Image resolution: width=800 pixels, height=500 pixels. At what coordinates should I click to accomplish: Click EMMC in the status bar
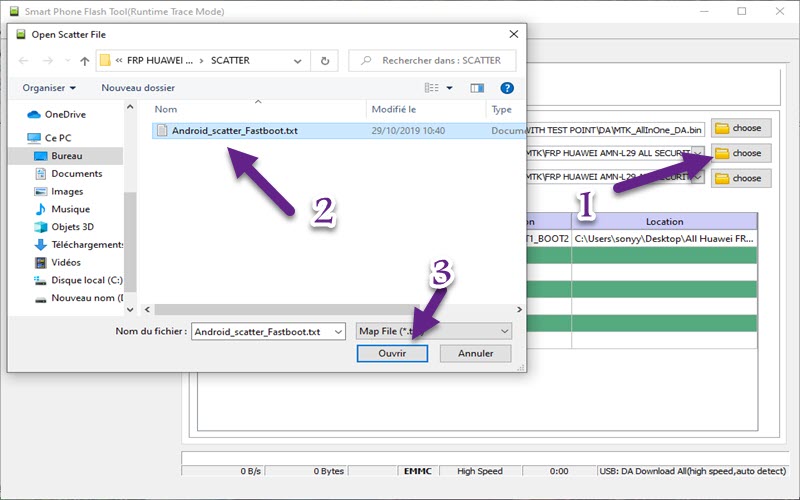[418, 471]
